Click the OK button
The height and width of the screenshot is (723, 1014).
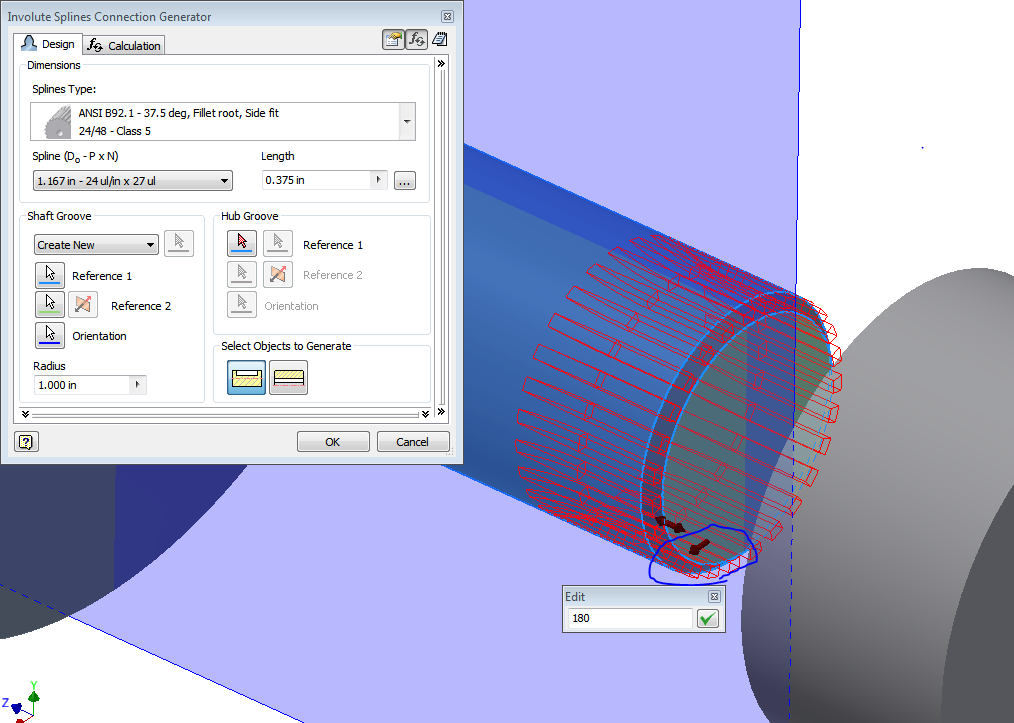[332, 441]
